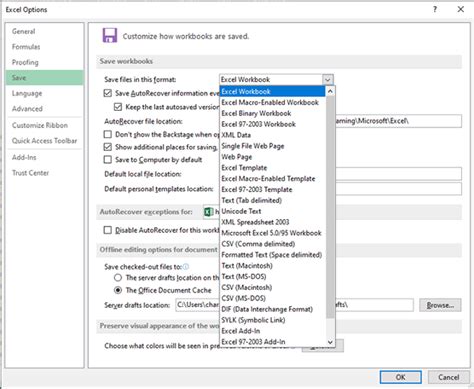Choose Excel 97-2003 Workbook format
This screenshot has width=474, height=389.
click(272, 124)
